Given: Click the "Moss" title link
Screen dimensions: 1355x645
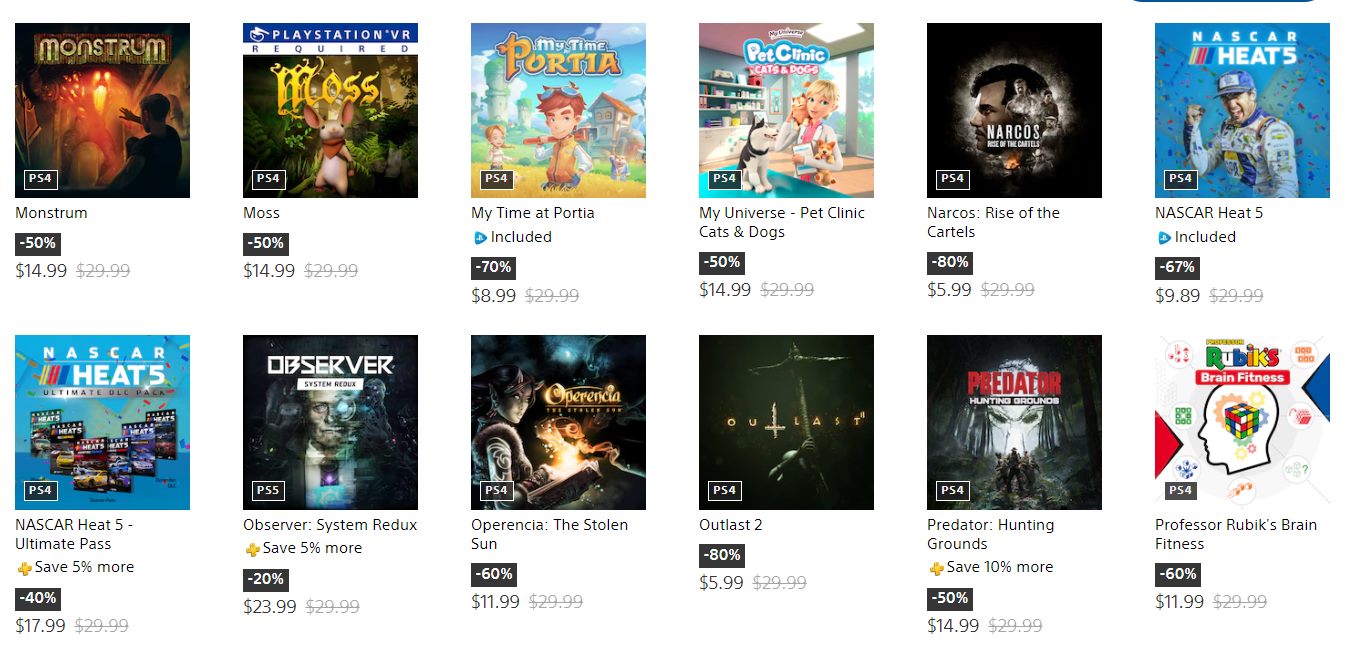Looking at the screenshot, I should point(261,213).
